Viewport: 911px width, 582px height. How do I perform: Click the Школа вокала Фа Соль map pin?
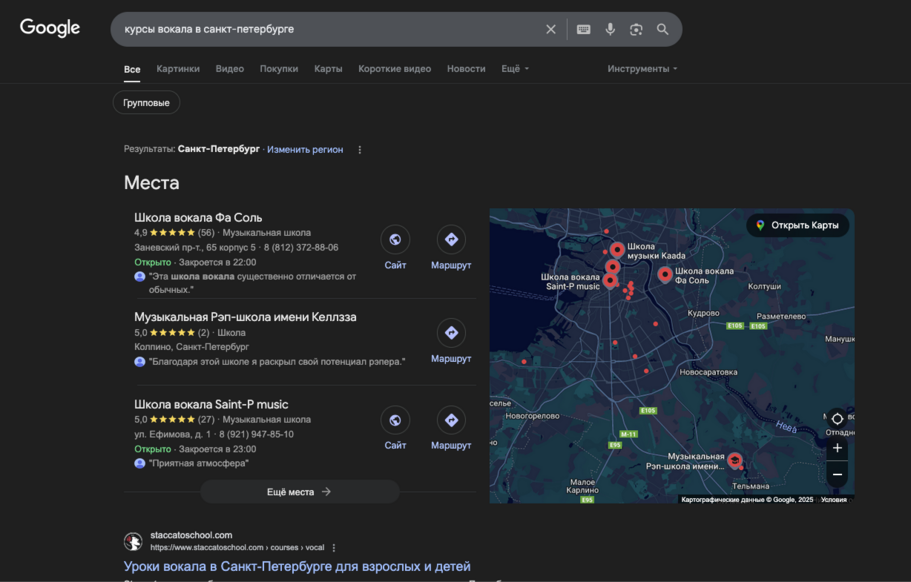665,274
